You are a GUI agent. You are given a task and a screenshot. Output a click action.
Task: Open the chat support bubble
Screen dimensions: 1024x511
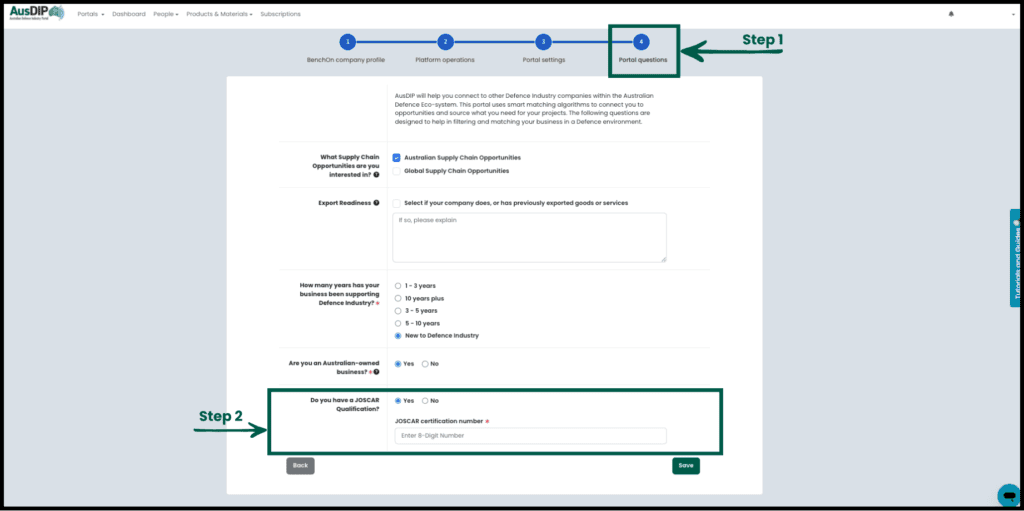coord(1008,495)
